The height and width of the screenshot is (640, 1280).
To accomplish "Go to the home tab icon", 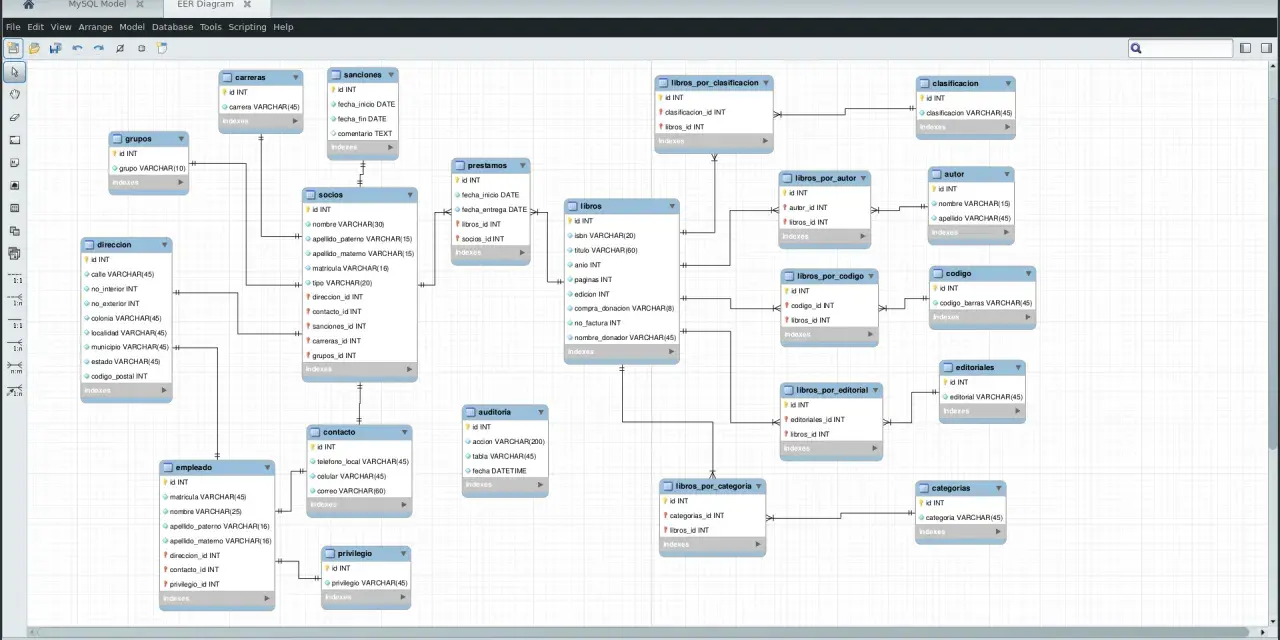I will (x=28, y=5).
